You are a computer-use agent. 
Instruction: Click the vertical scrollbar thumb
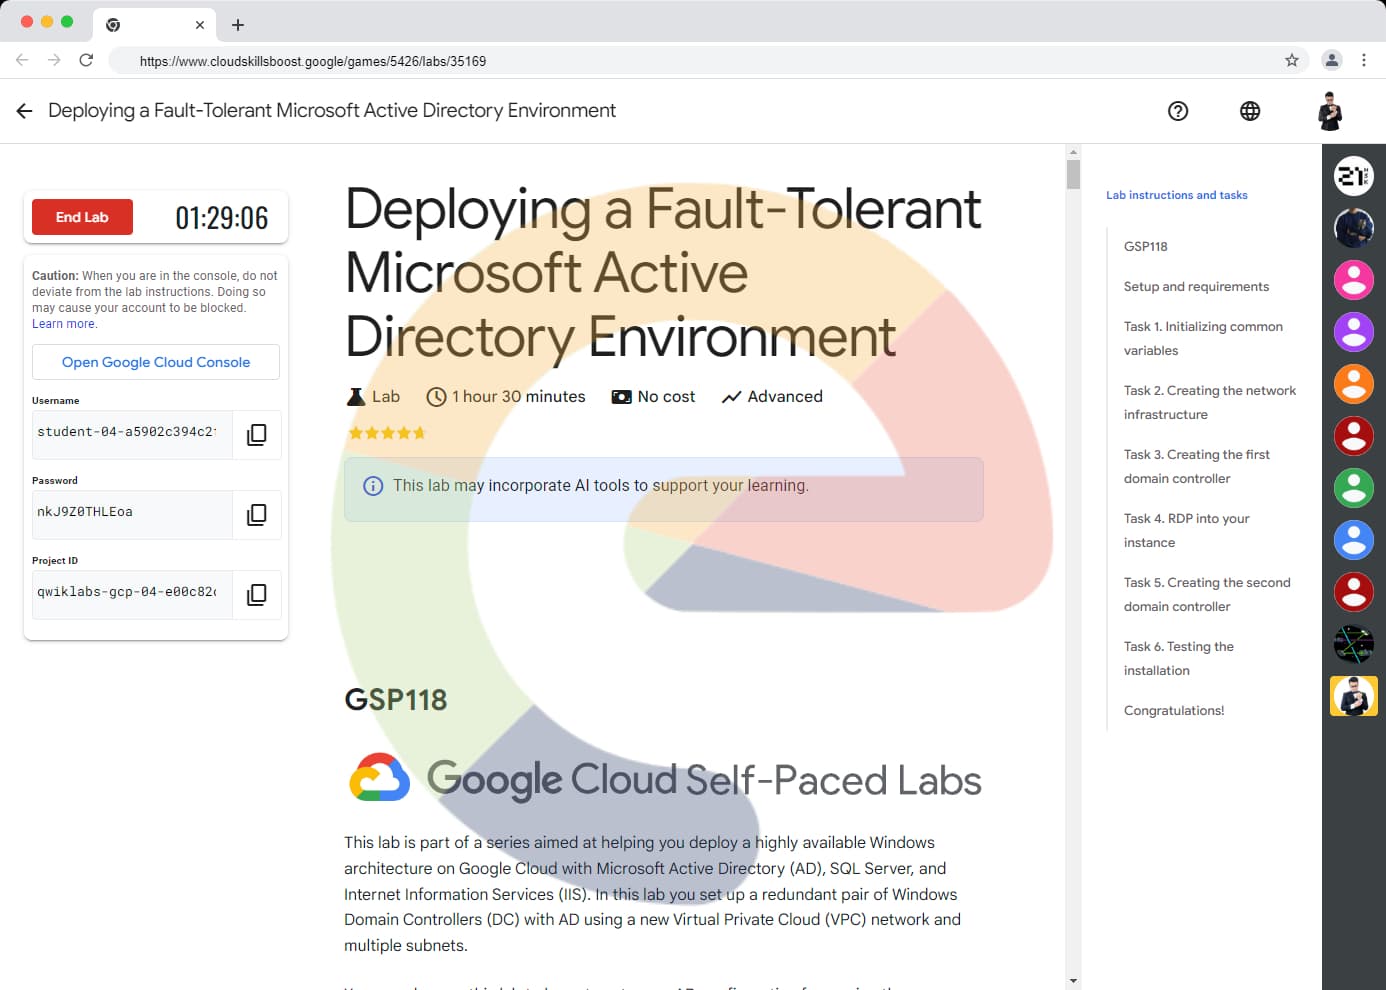click(1073, 175)
